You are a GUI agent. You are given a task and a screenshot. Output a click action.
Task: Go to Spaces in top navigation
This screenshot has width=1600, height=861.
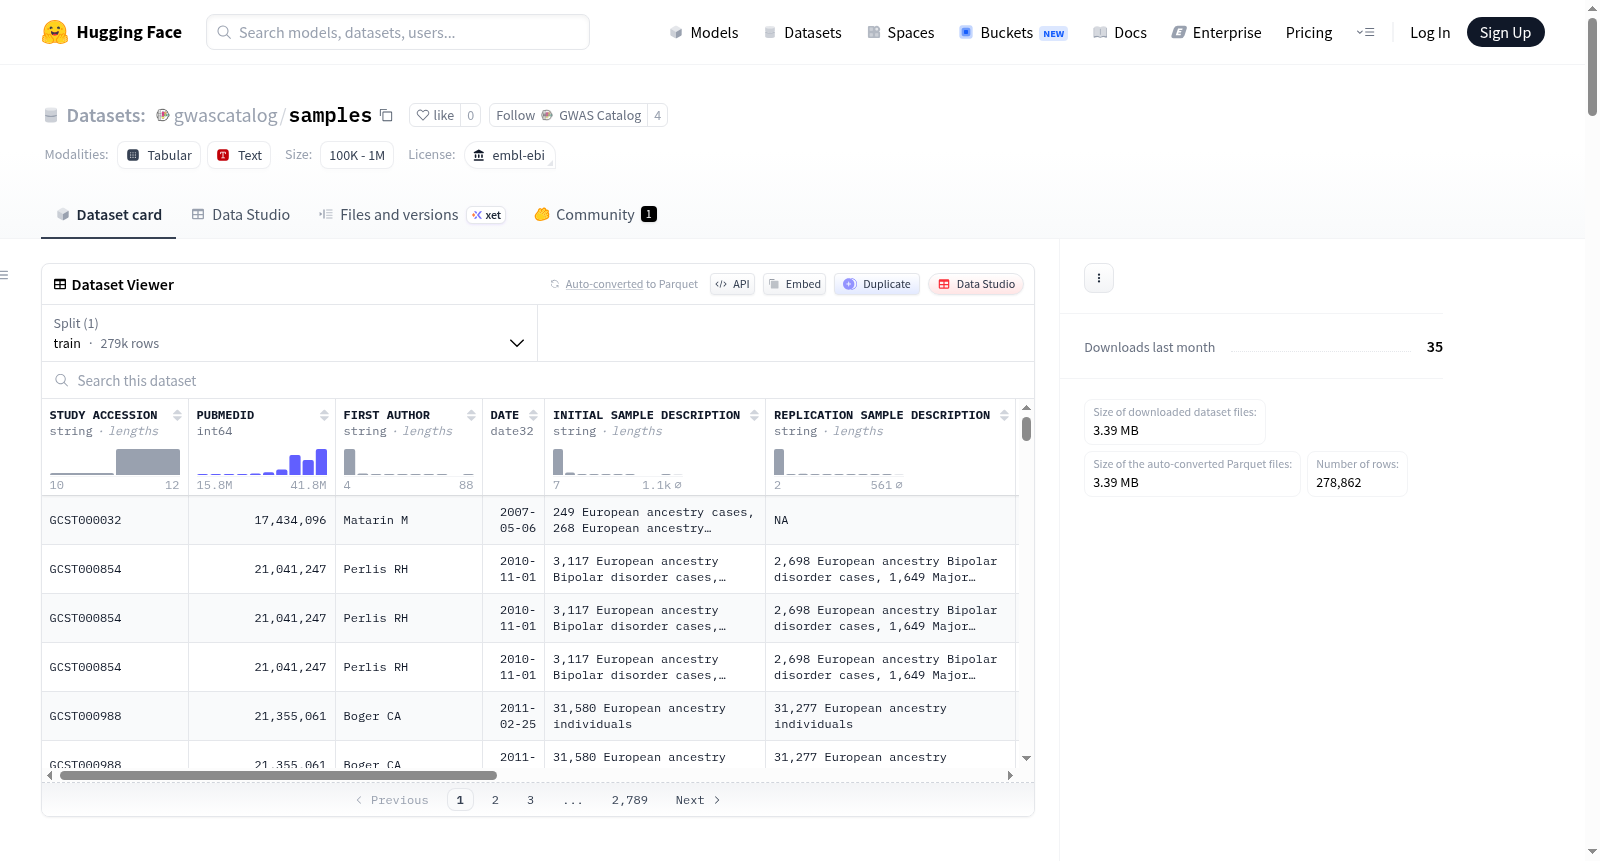point(900,33)
